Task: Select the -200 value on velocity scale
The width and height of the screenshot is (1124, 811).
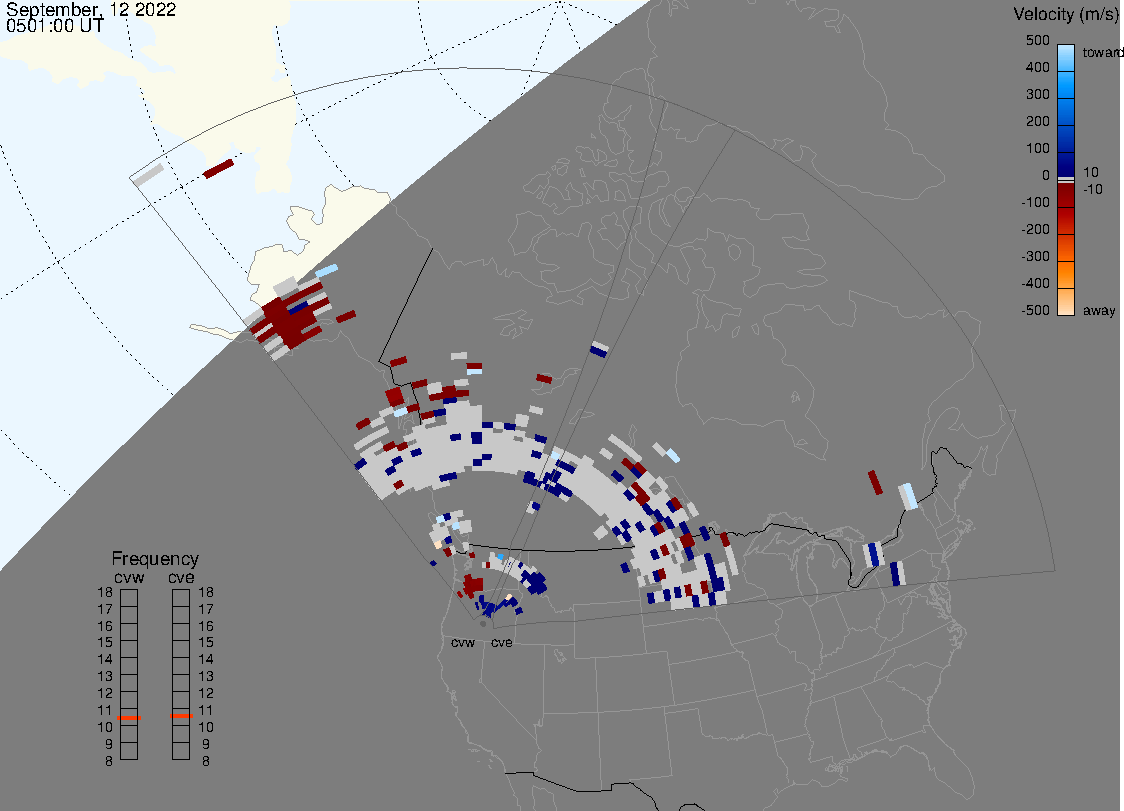Action: (1035, 229)
